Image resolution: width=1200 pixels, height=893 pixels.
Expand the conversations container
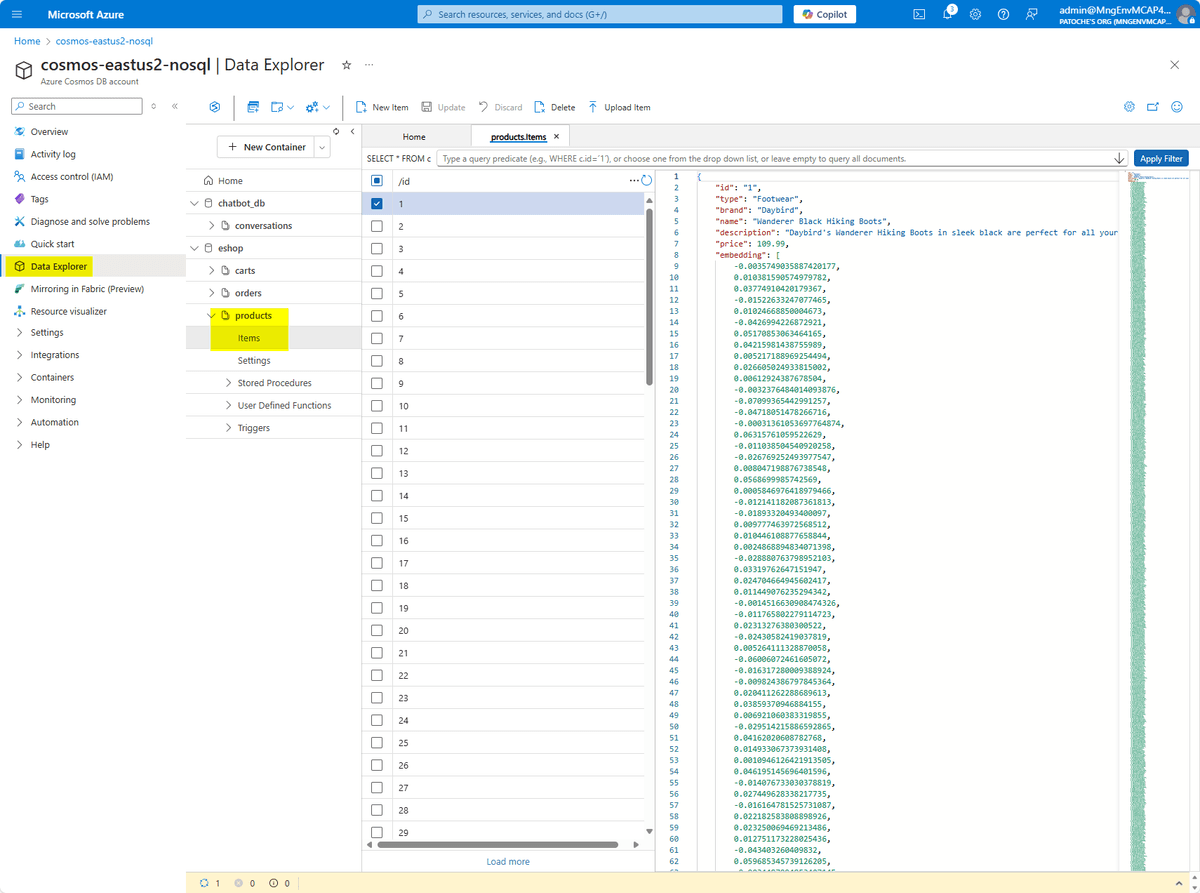click(x=212, y=226)
